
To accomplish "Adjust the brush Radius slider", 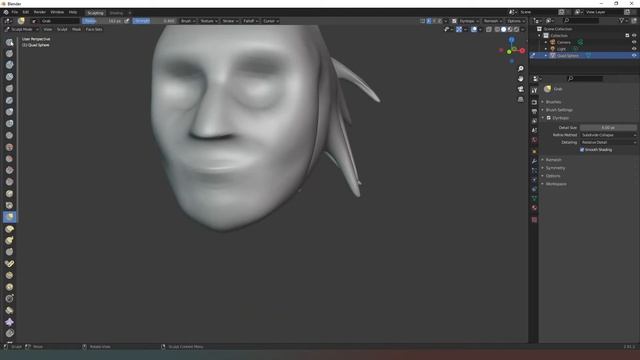I will [102, 21].
